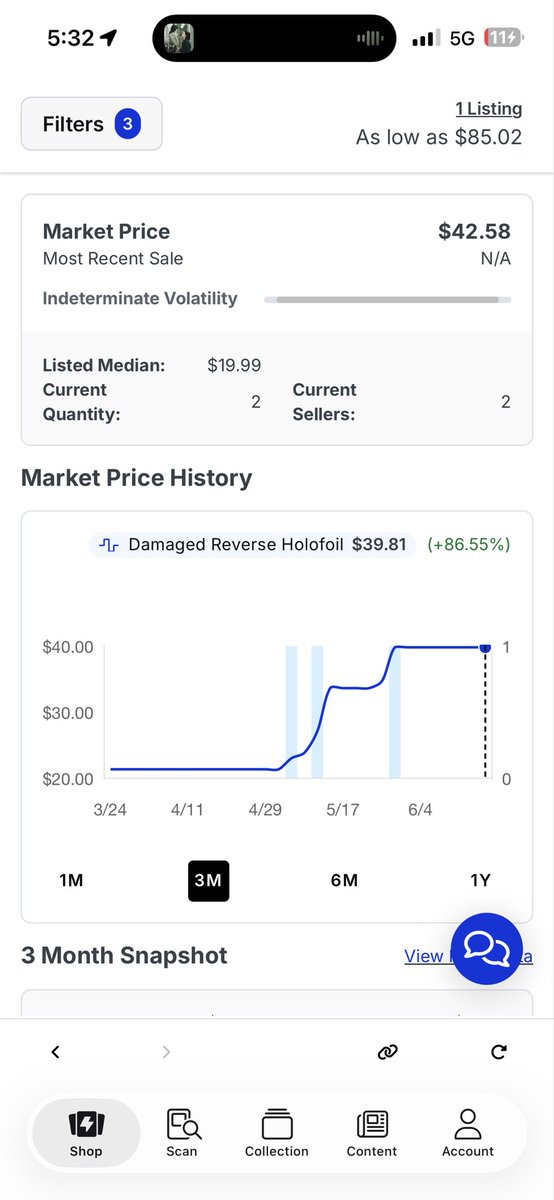Image resolution: width=554 pixels, height=1200 pixels.
Task: Tap the Dynamic Island audio indicator
Action: [x=370, y=39]
